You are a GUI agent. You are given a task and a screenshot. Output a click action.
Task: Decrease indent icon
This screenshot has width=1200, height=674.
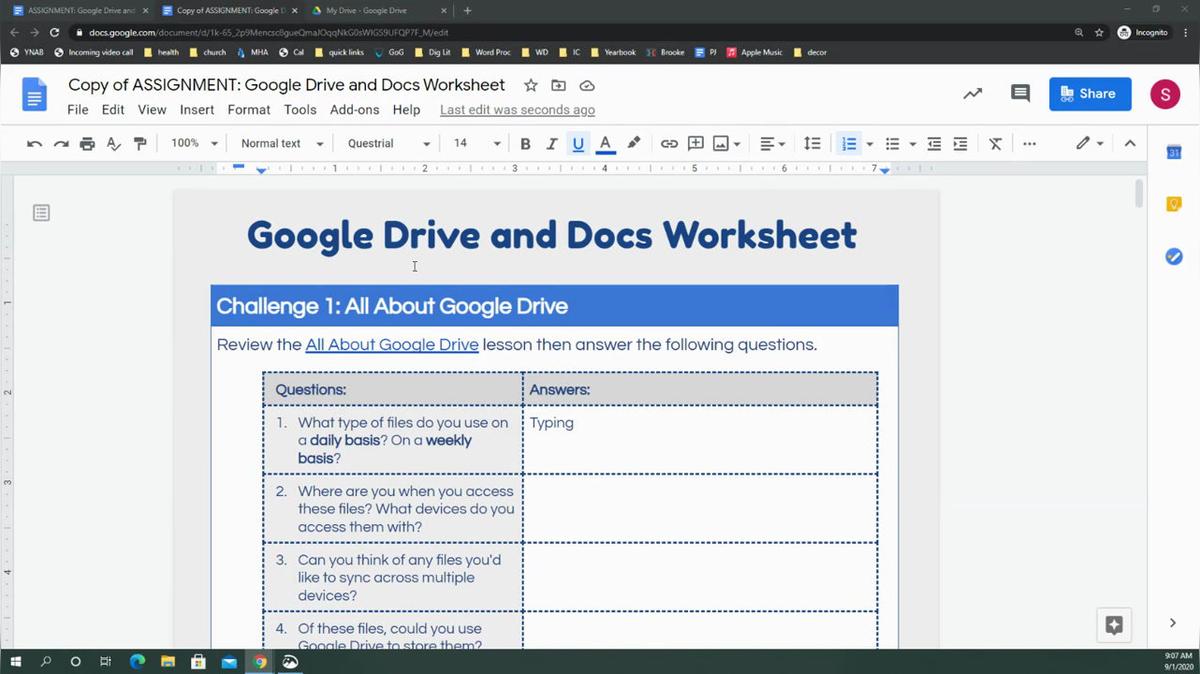click(x=934, y=144)
